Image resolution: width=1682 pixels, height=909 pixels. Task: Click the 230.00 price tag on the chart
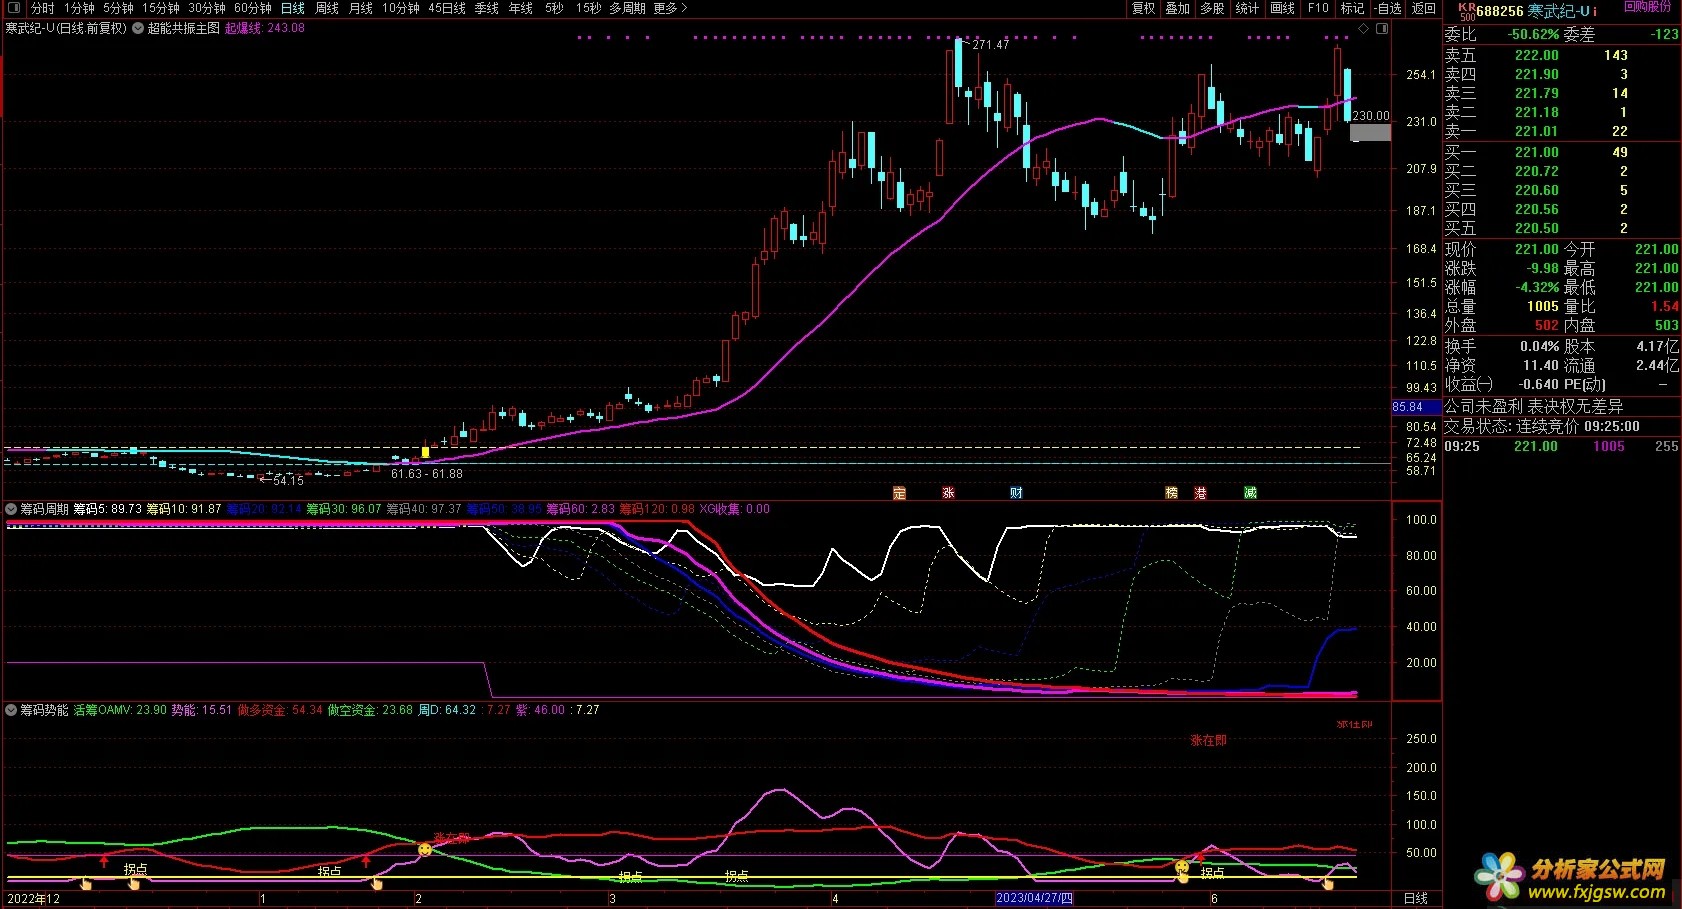pyautogui.click(x=1371, y=116)
